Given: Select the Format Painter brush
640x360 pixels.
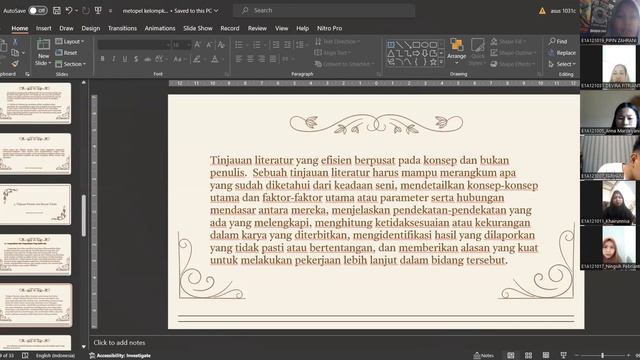Looking at the screenshot, I should click(15, 64).
